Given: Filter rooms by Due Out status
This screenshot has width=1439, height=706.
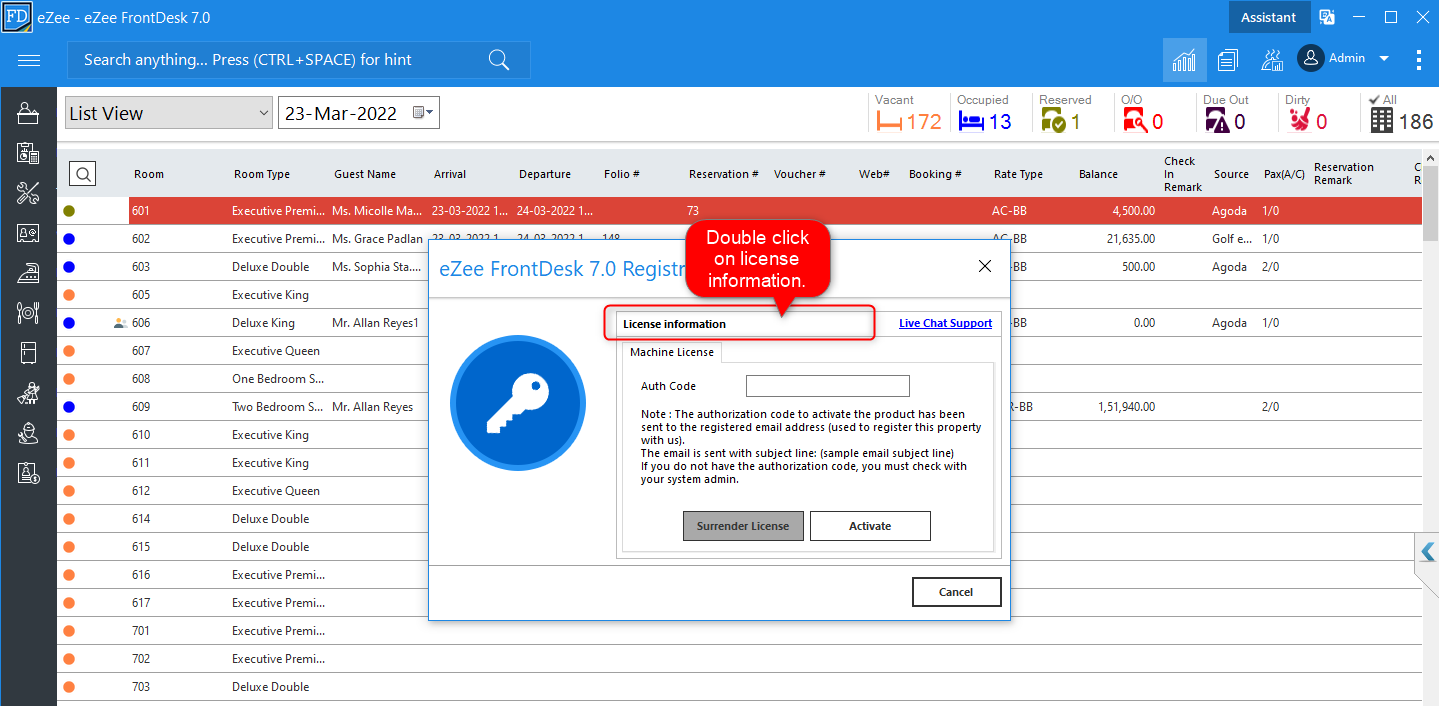Looking at the screenshot, I should coord(1226,114).
